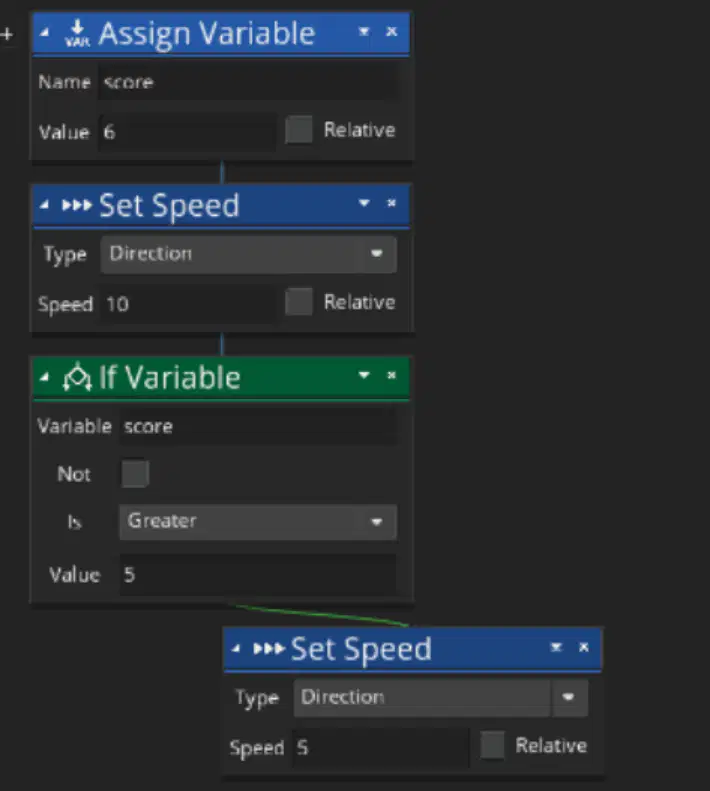This screenshot has height=791, width=710.
Task: Click the Assign Variable VAR icon
Action: 77,33
